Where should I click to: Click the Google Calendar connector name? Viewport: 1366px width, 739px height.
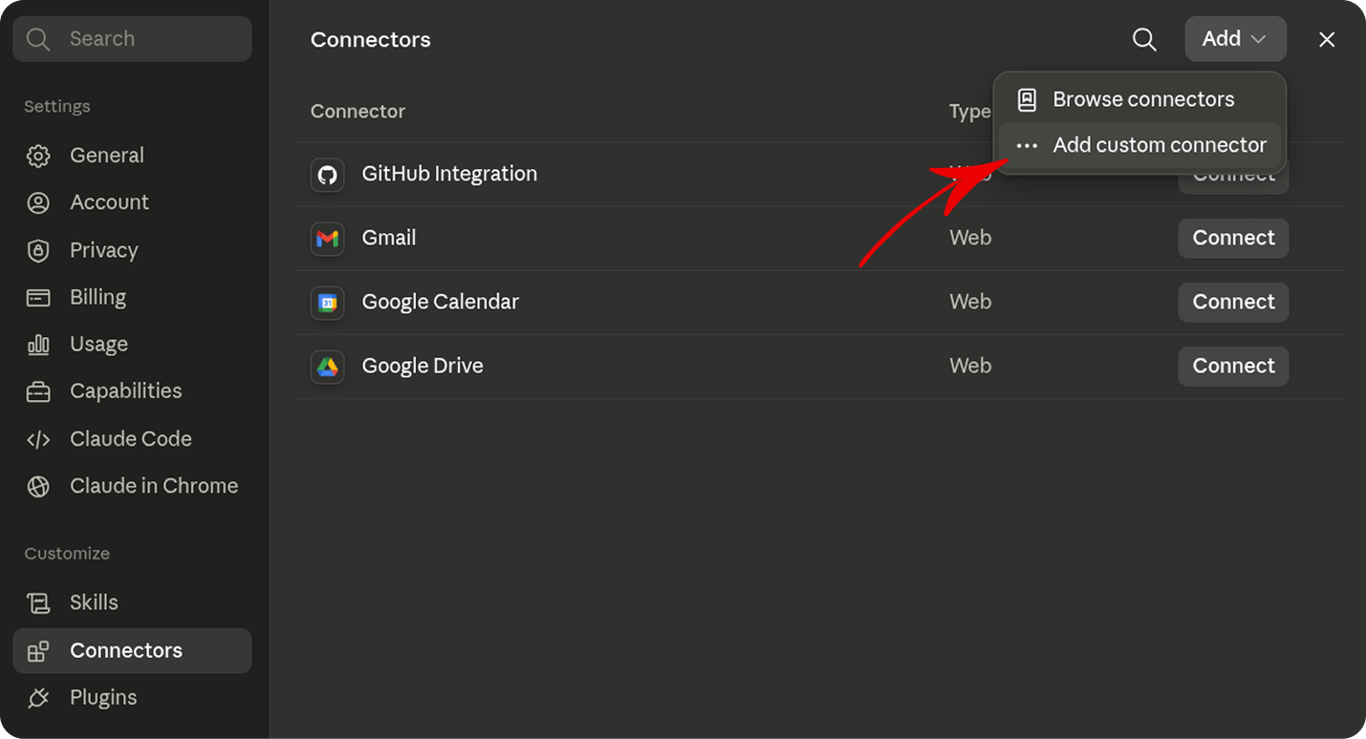click(440, 302)
